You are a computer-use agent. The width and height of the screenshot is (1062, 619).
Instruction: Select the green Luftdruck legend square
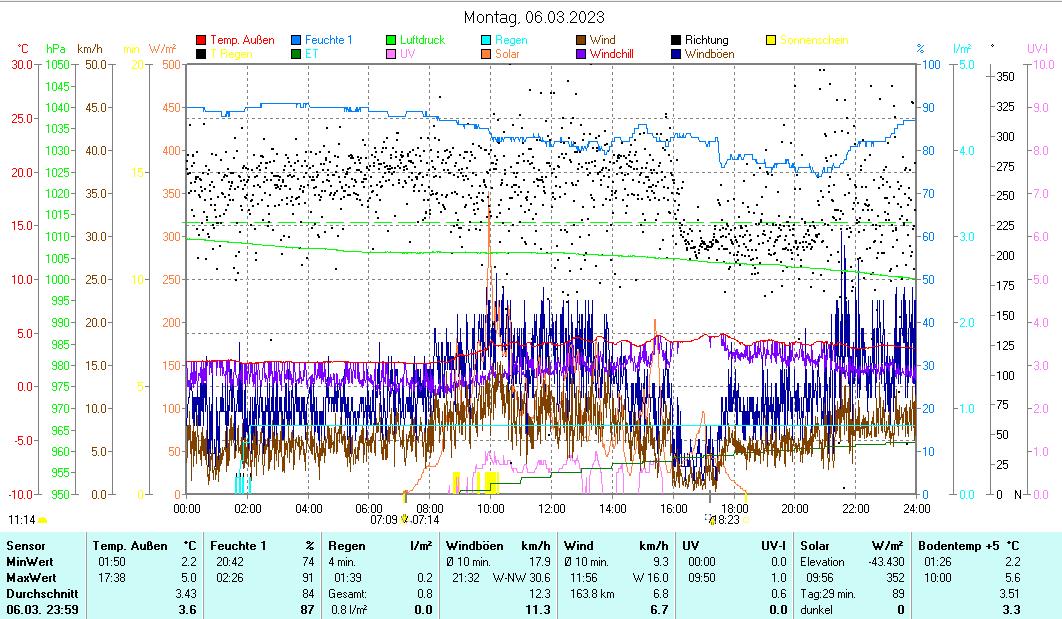(392, 41)
